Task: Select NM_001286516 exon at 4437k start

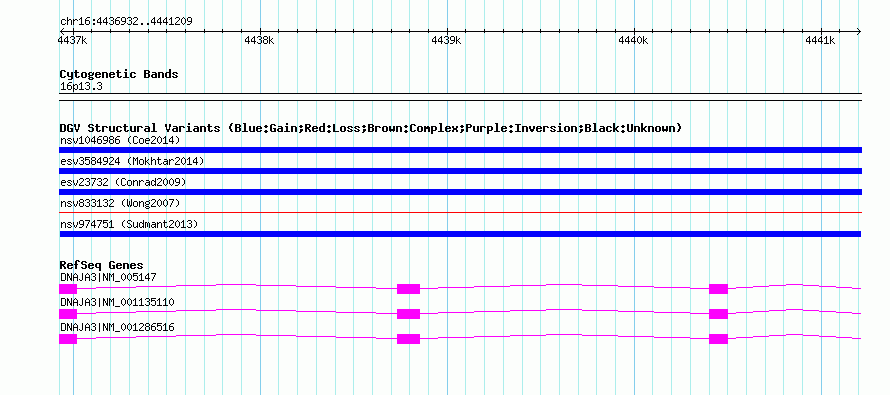Action: (68, 339)
